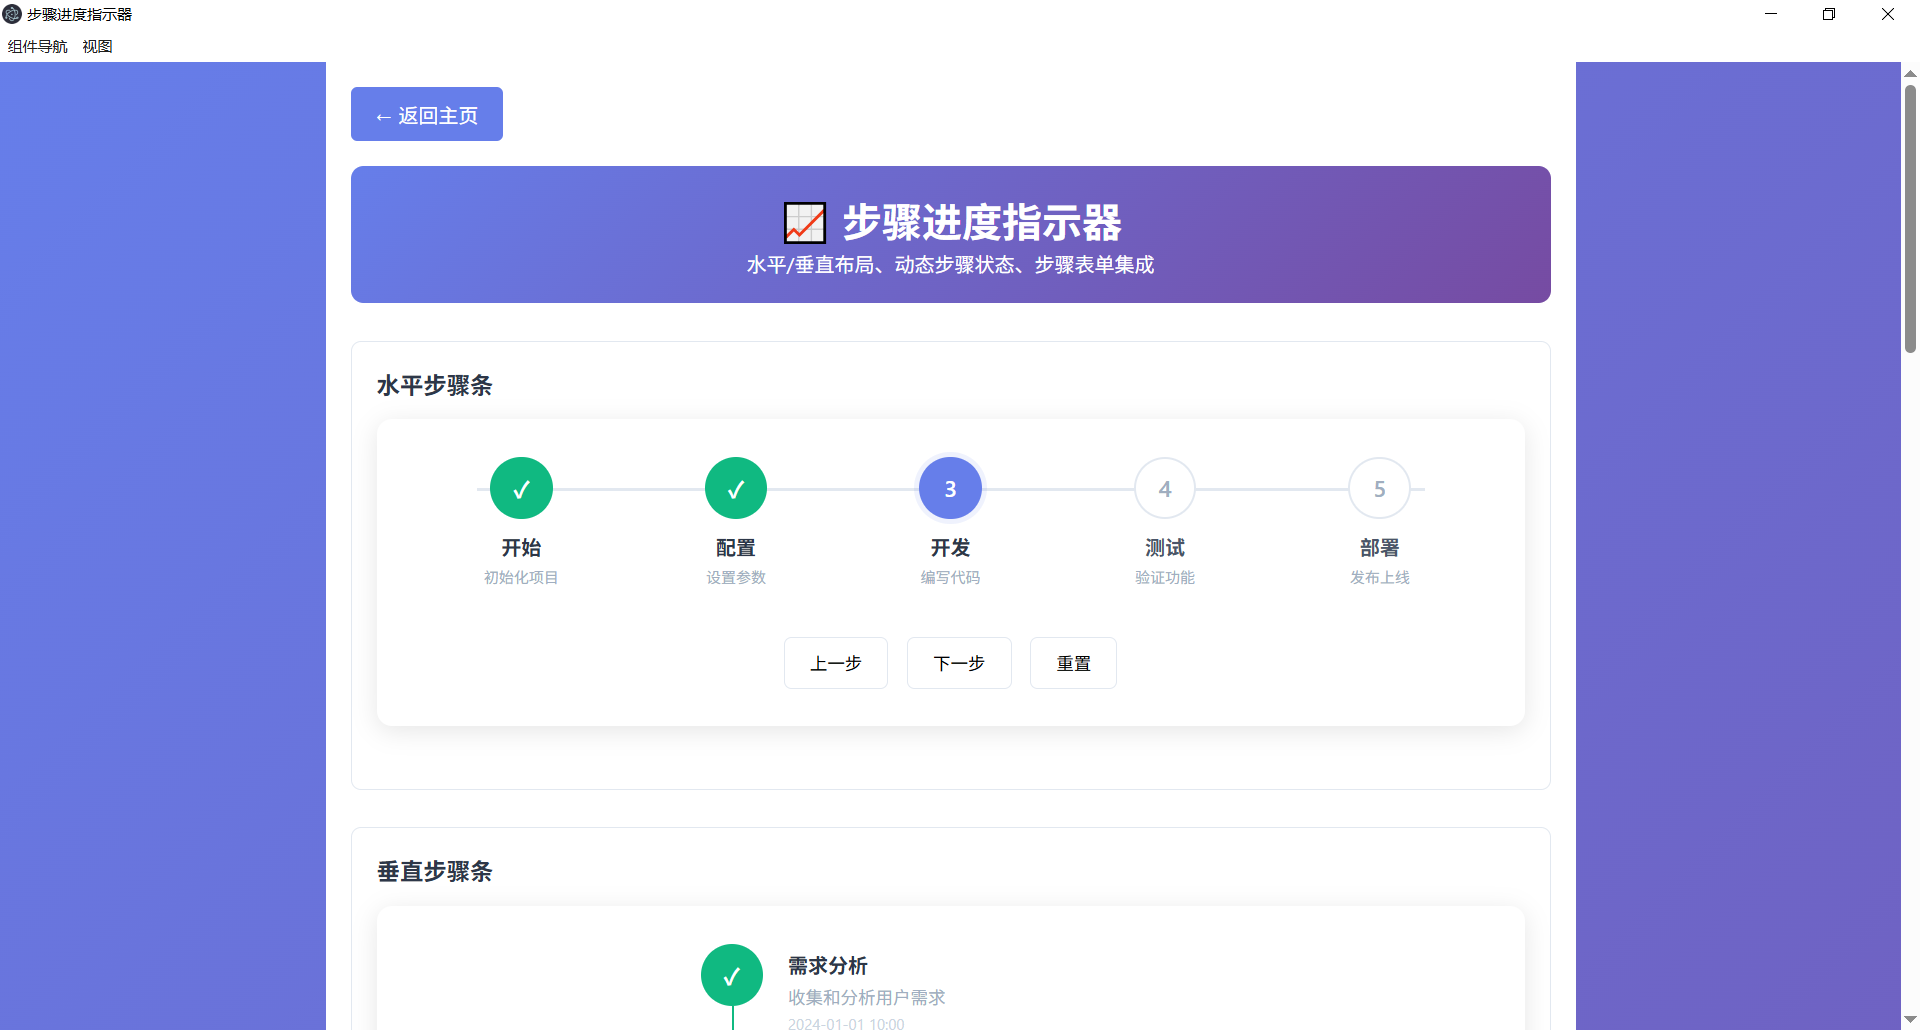Click the 上一步 button
This screenshot has width=1920, height=1030.
tap(836, 663)
